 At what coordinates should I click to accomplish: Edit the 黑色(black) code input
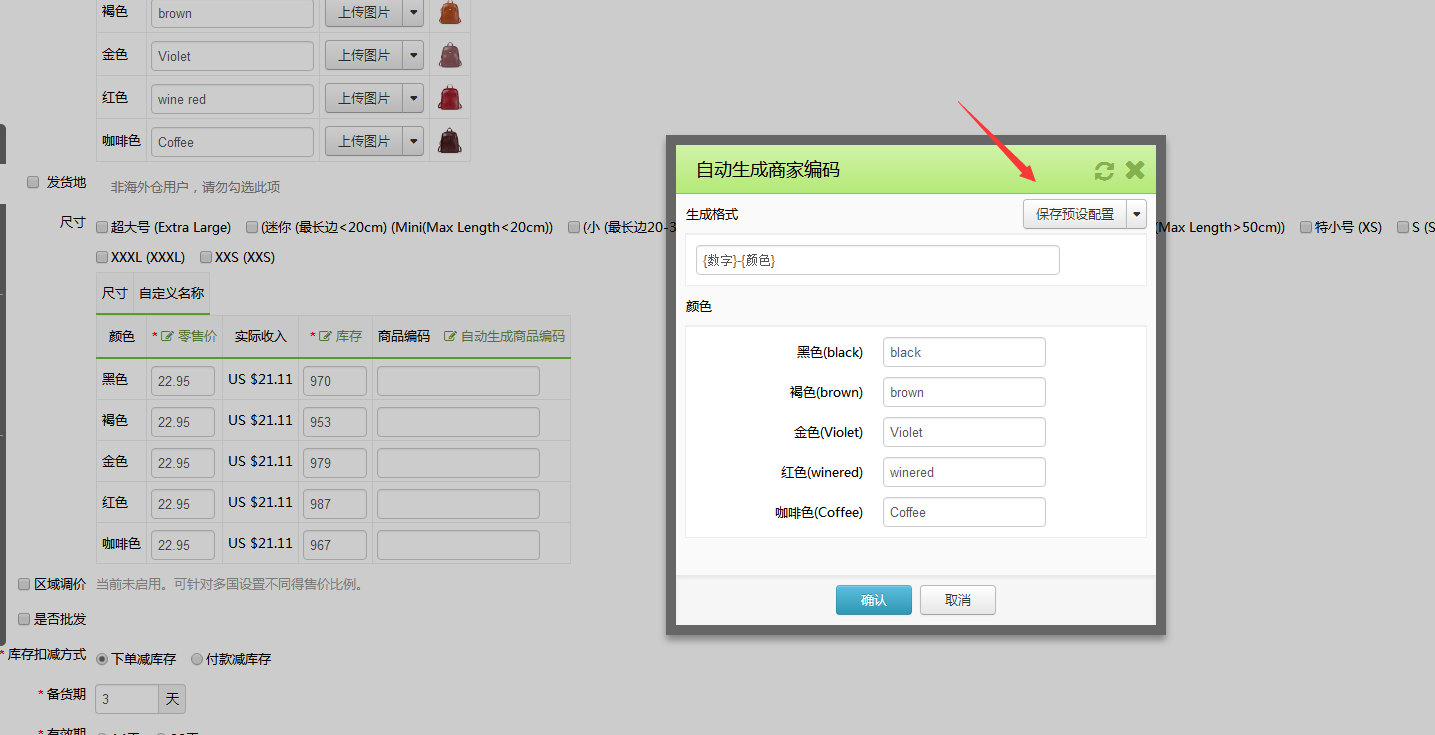click(964, 352)
